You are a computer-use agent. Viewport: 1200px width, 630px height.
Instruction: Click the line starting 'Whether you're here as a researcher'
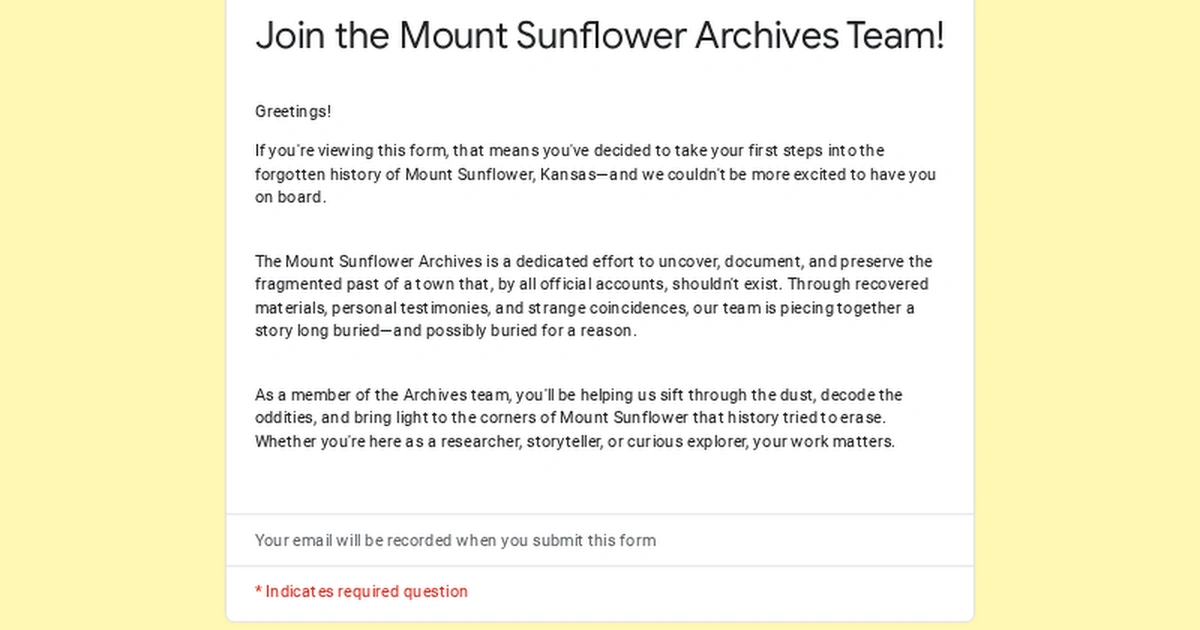pos(574,441)
